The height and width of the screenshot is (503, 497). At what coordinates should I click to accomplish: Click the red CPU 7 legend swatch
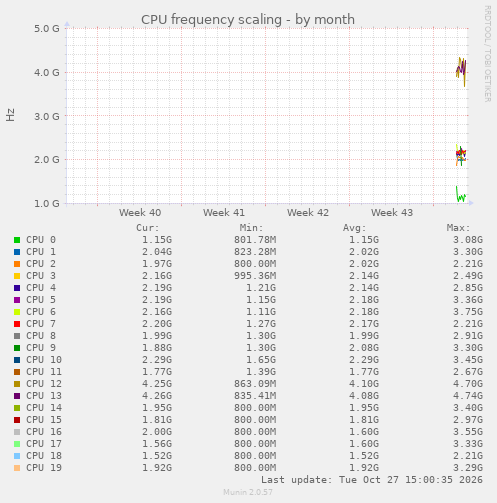pos(17,324)
